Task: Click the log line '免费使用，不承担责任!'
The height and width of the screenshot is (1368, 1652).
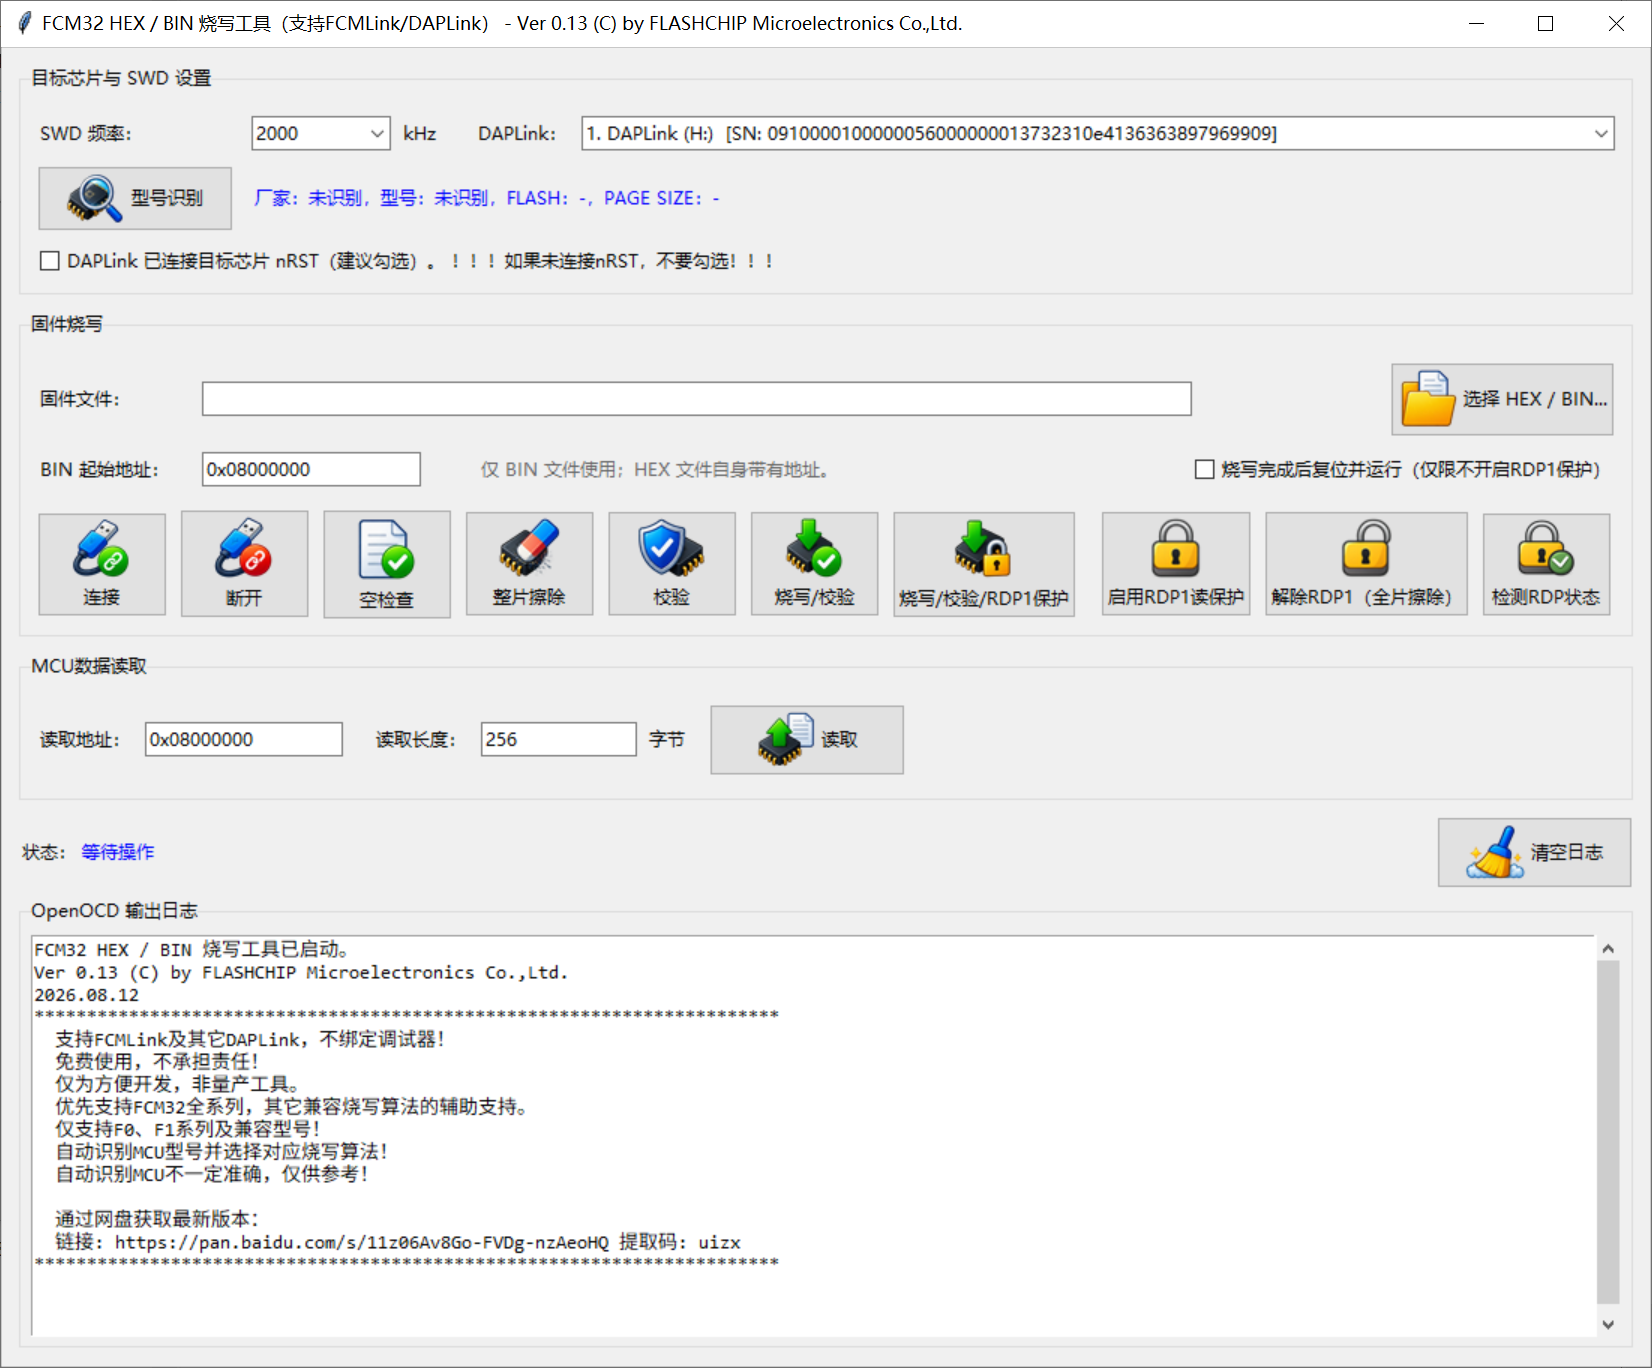Action: [157, 1062]
